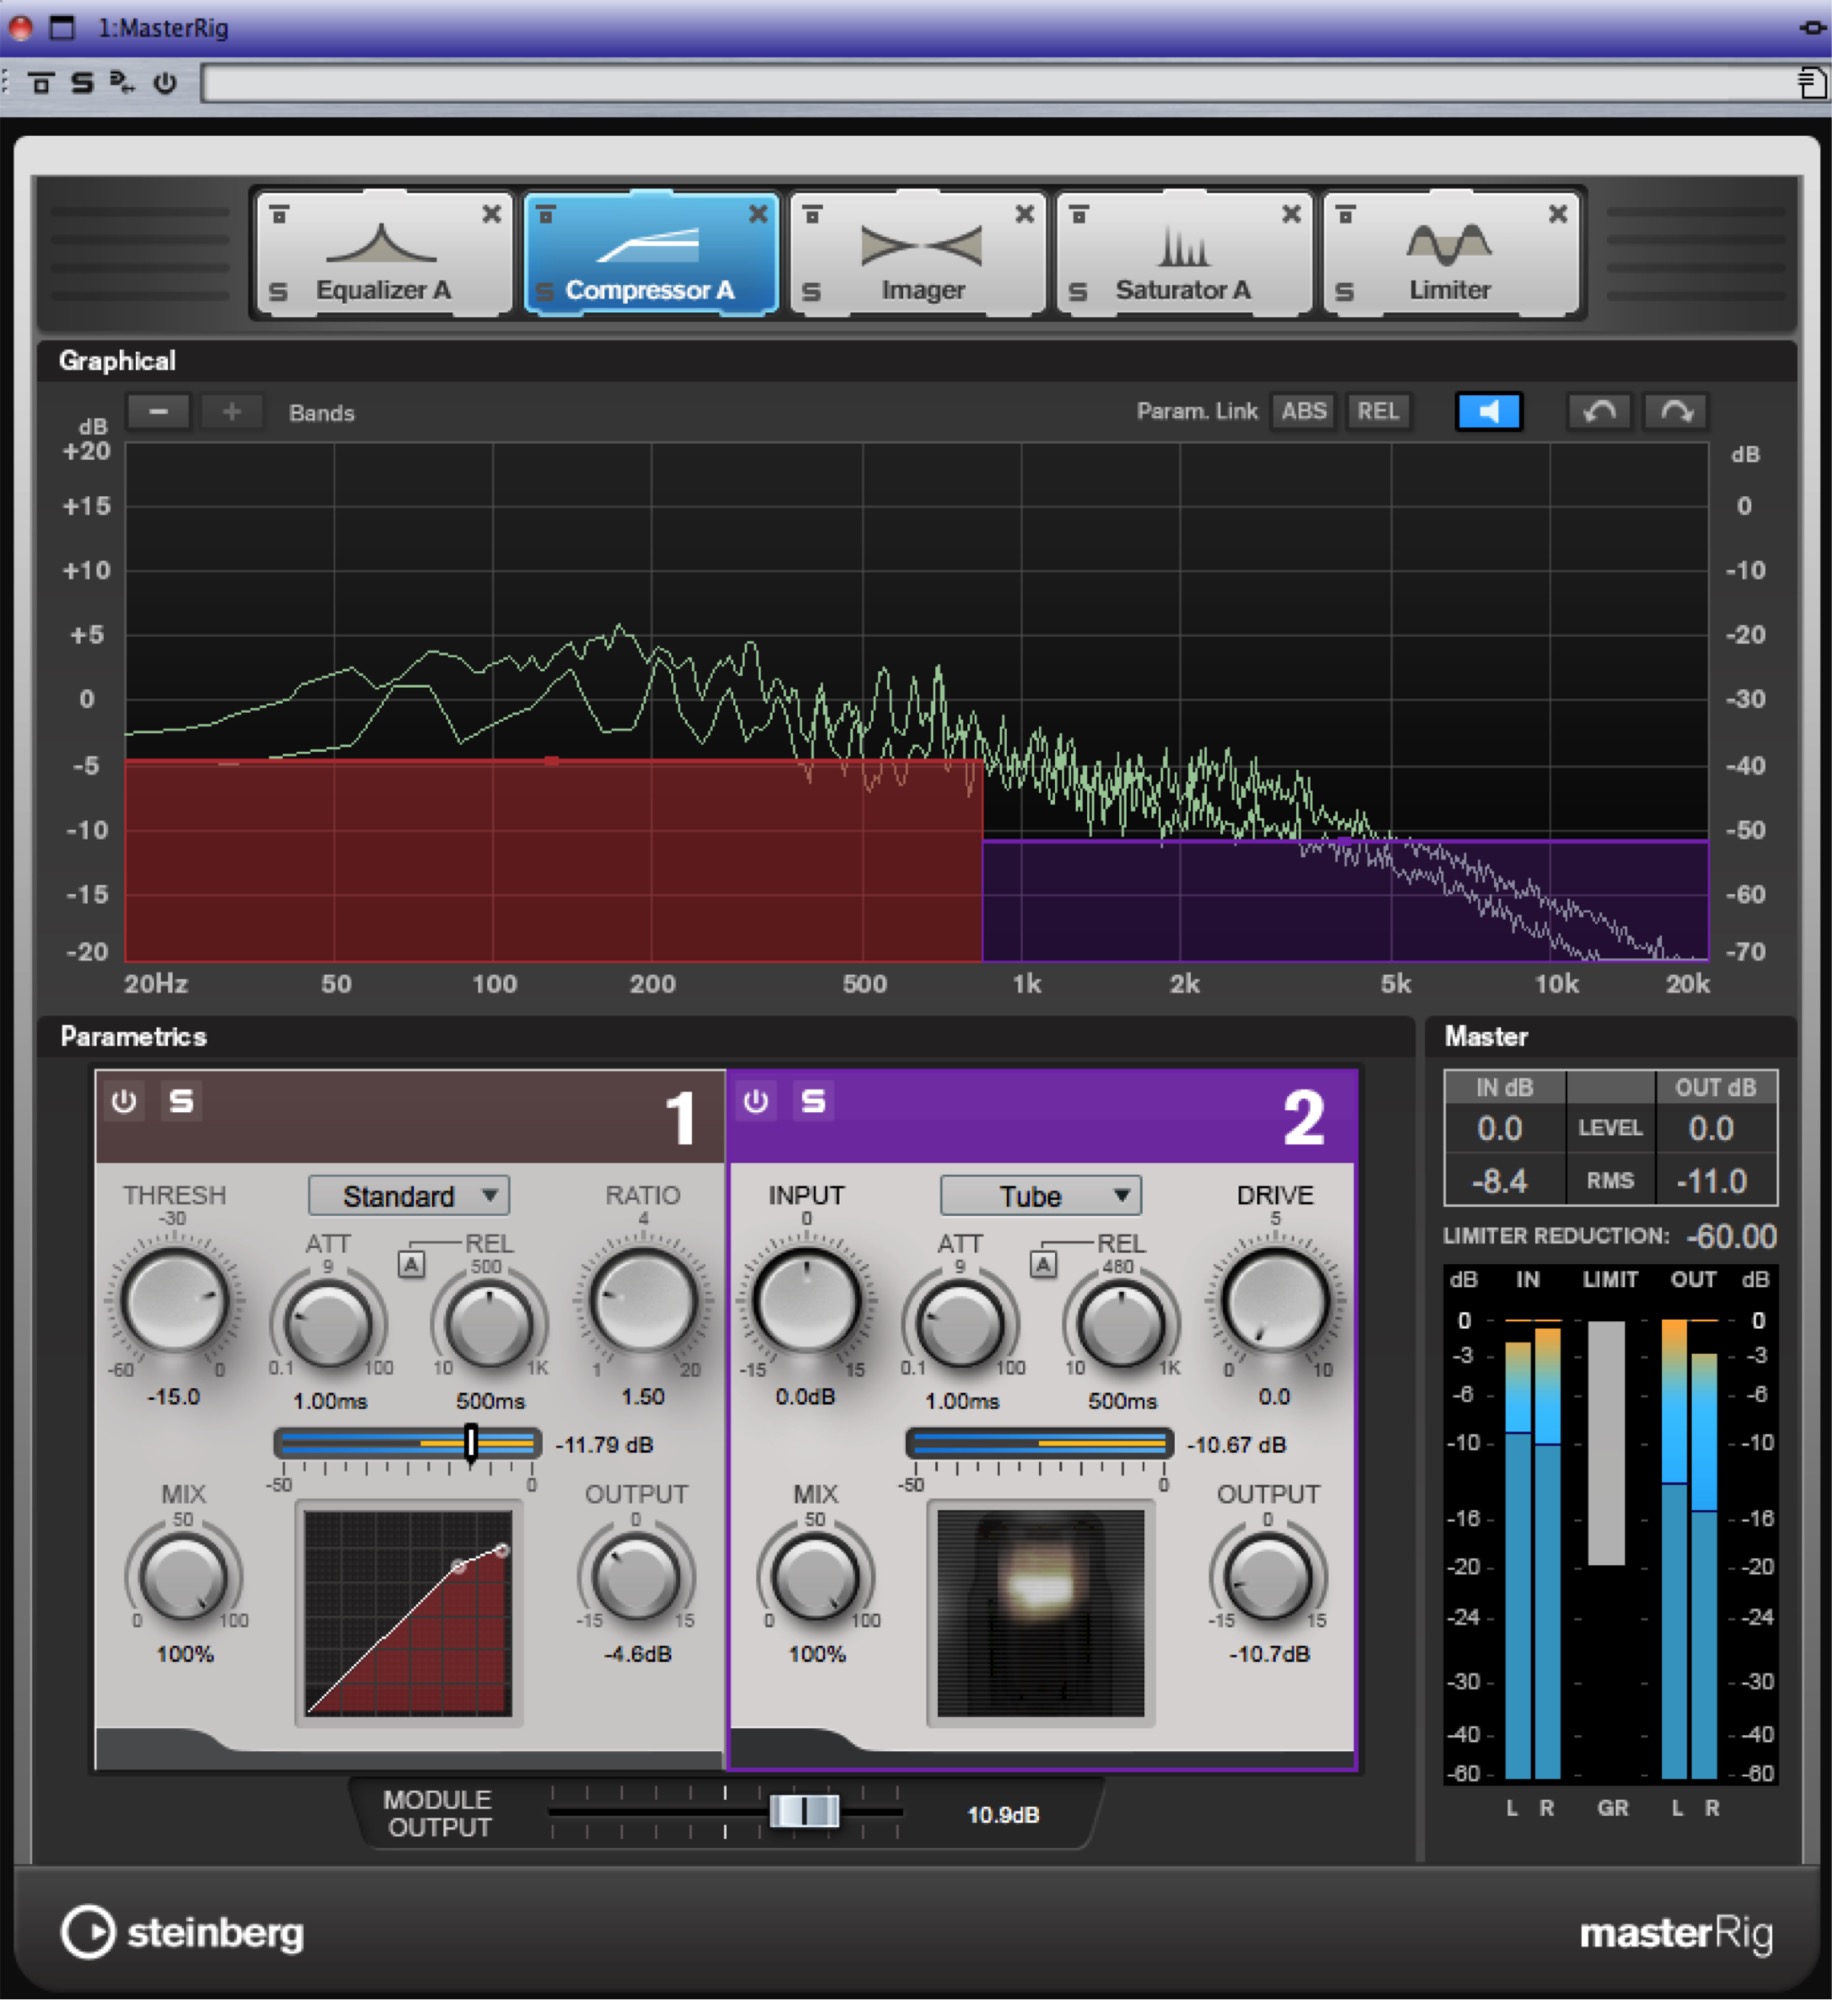This screenshot has height=2000, width=1832.
Task: Solo the Limiter module
Action: 1345,291
